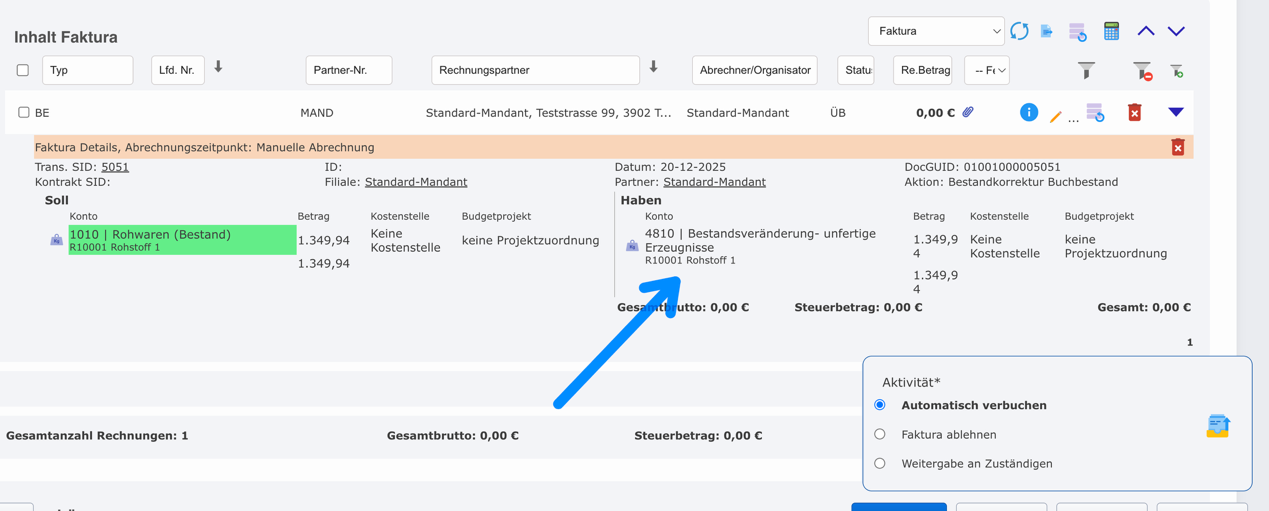Viewport: 1269px width, 511px height.
Task: Click the MAND partner number cell
Action: coord(317,113)
